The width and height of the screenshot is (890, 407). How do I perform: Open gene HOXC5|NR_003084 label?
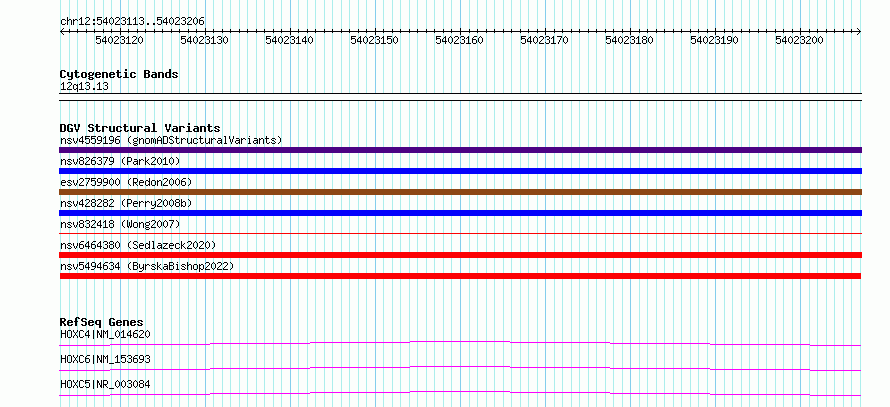coord(105,384)
